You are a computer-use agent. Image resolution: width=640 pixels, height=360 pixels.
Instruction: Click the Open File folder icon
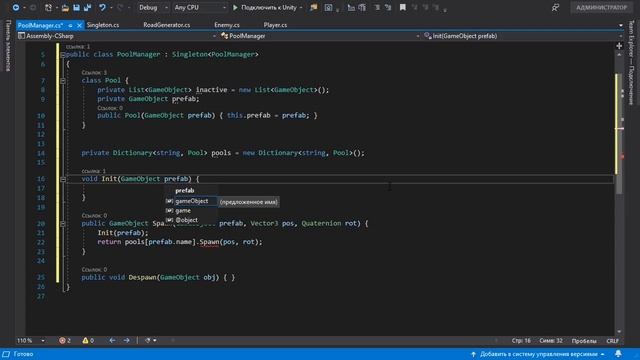(65, 7)
